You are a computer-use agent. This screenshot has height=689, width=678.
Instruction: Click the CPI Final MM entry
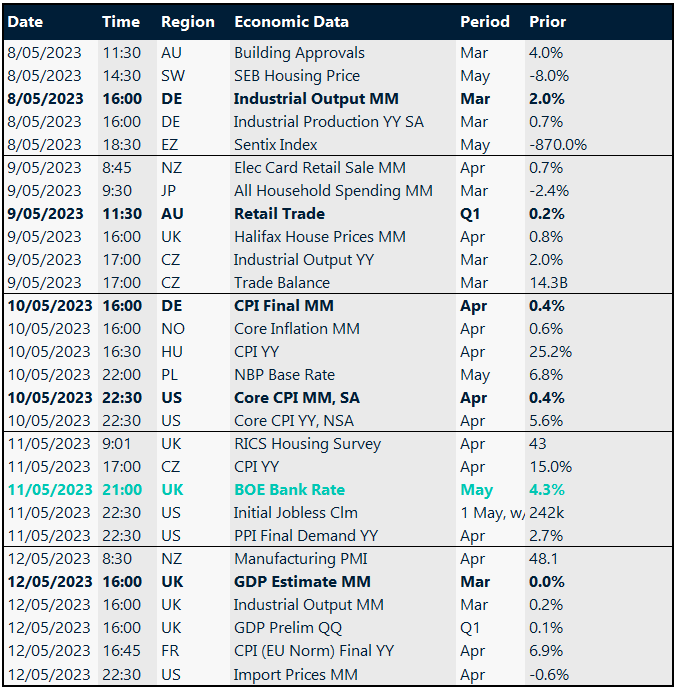(x=283, y=306)
